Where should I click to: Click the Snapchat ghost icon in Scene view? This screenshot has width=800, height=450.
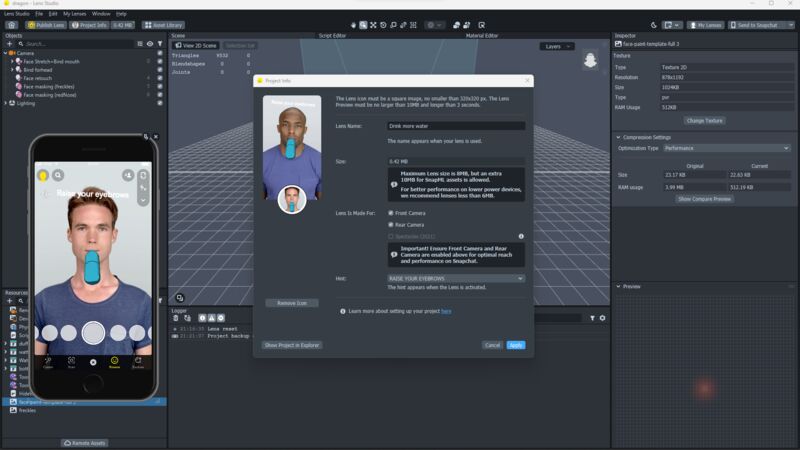point(590,60)
